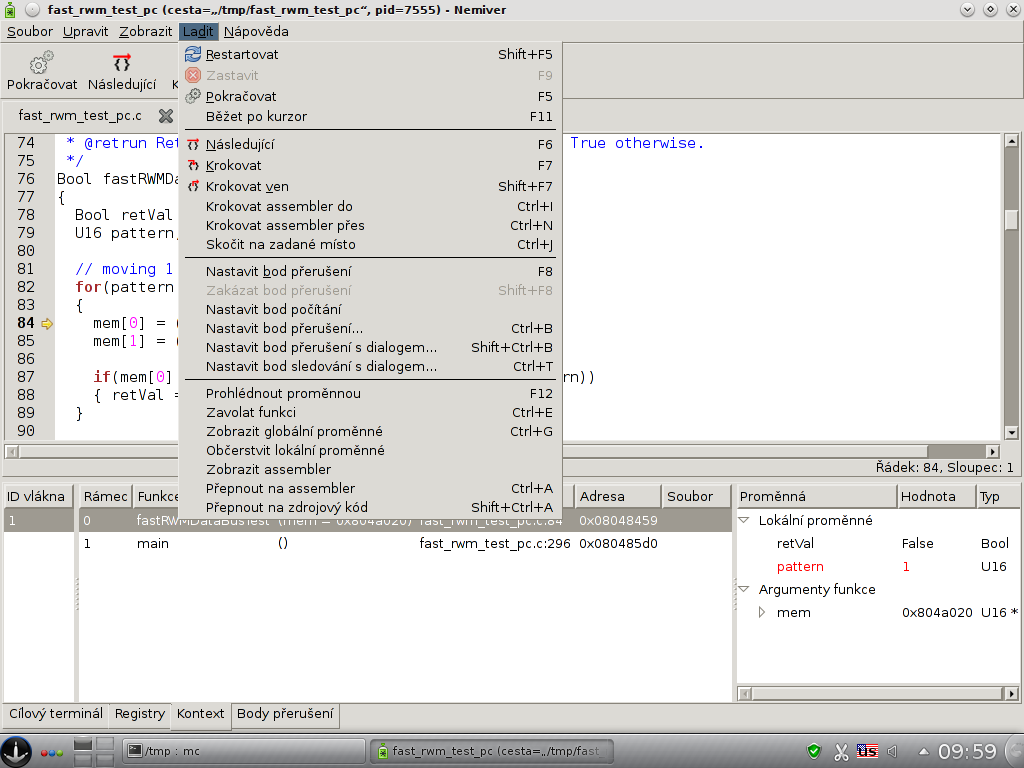Switch to the Cílový terminál tab
This screenshot has height=768, width=1024.
(56, 713)
